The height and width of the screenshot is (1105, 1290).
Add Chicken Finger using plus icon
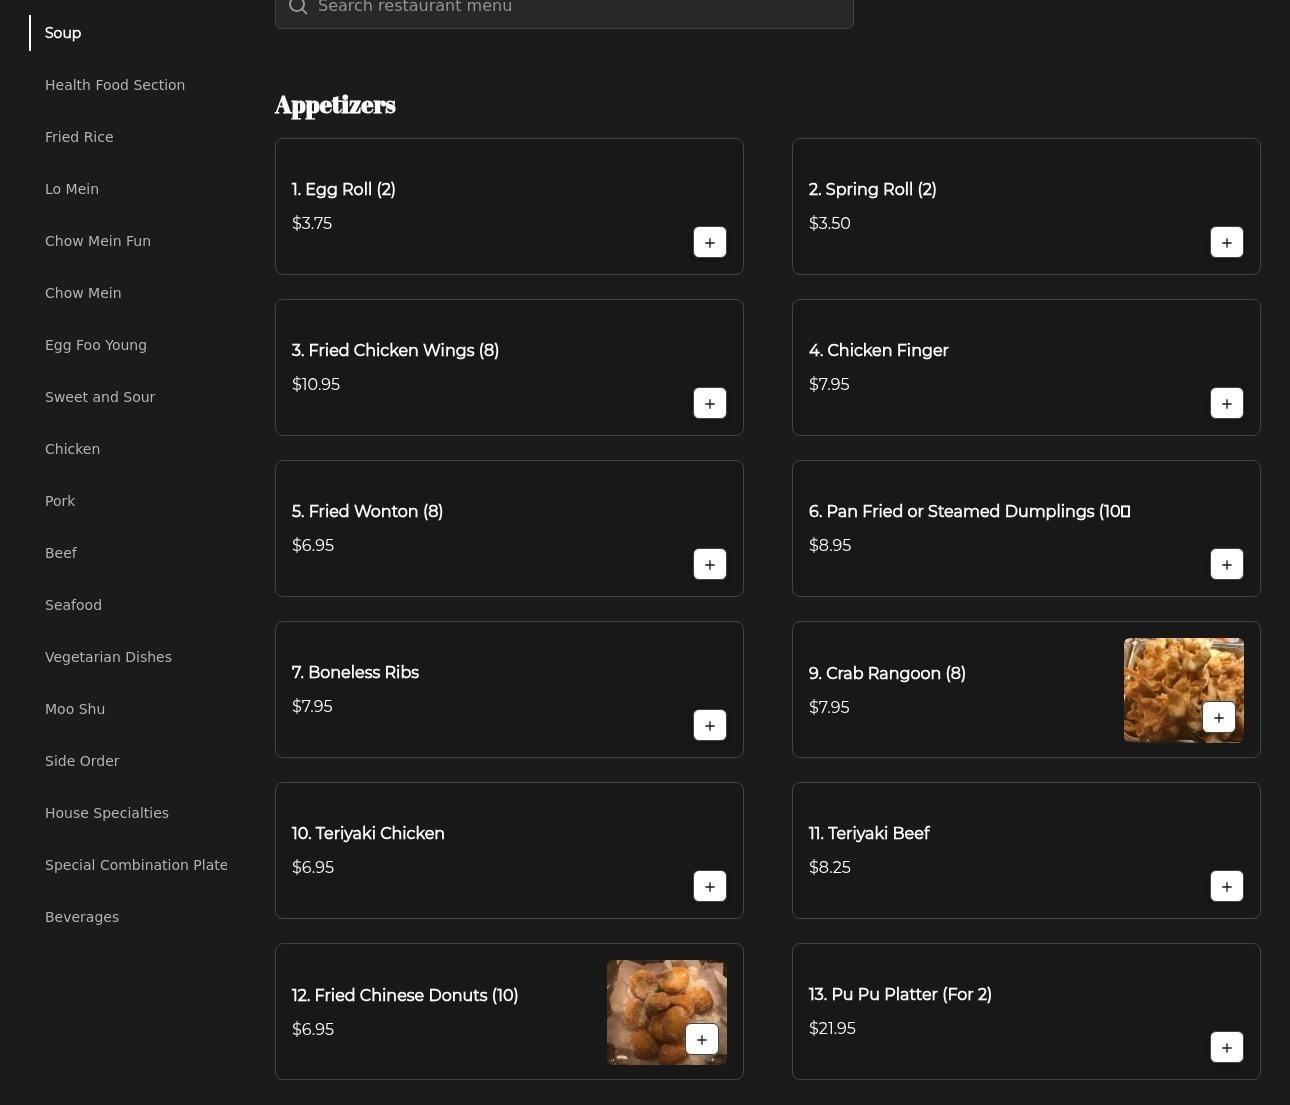point(1226,403)
